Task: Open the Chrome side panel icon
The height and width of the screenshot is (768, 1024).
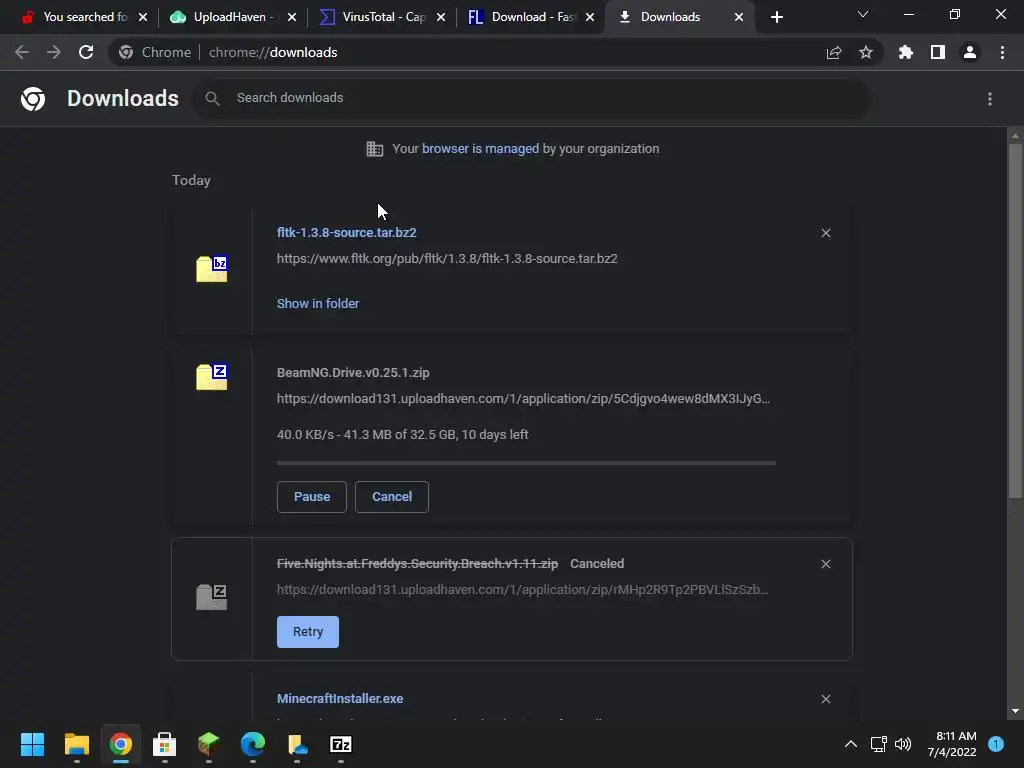Action: pos(938,52)
